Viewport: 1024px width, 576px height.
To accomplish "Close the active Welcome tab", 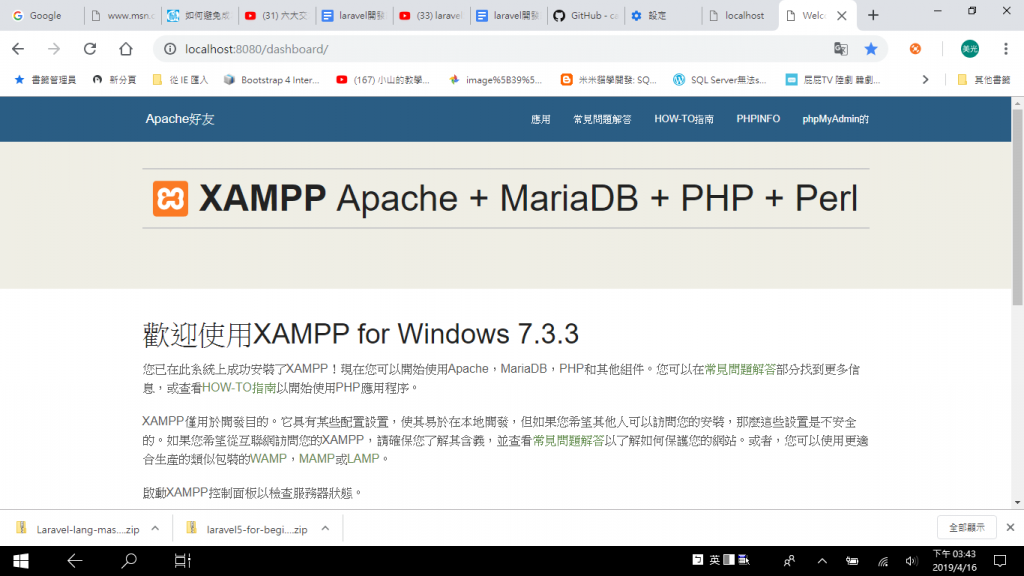I will coord(842,16).
